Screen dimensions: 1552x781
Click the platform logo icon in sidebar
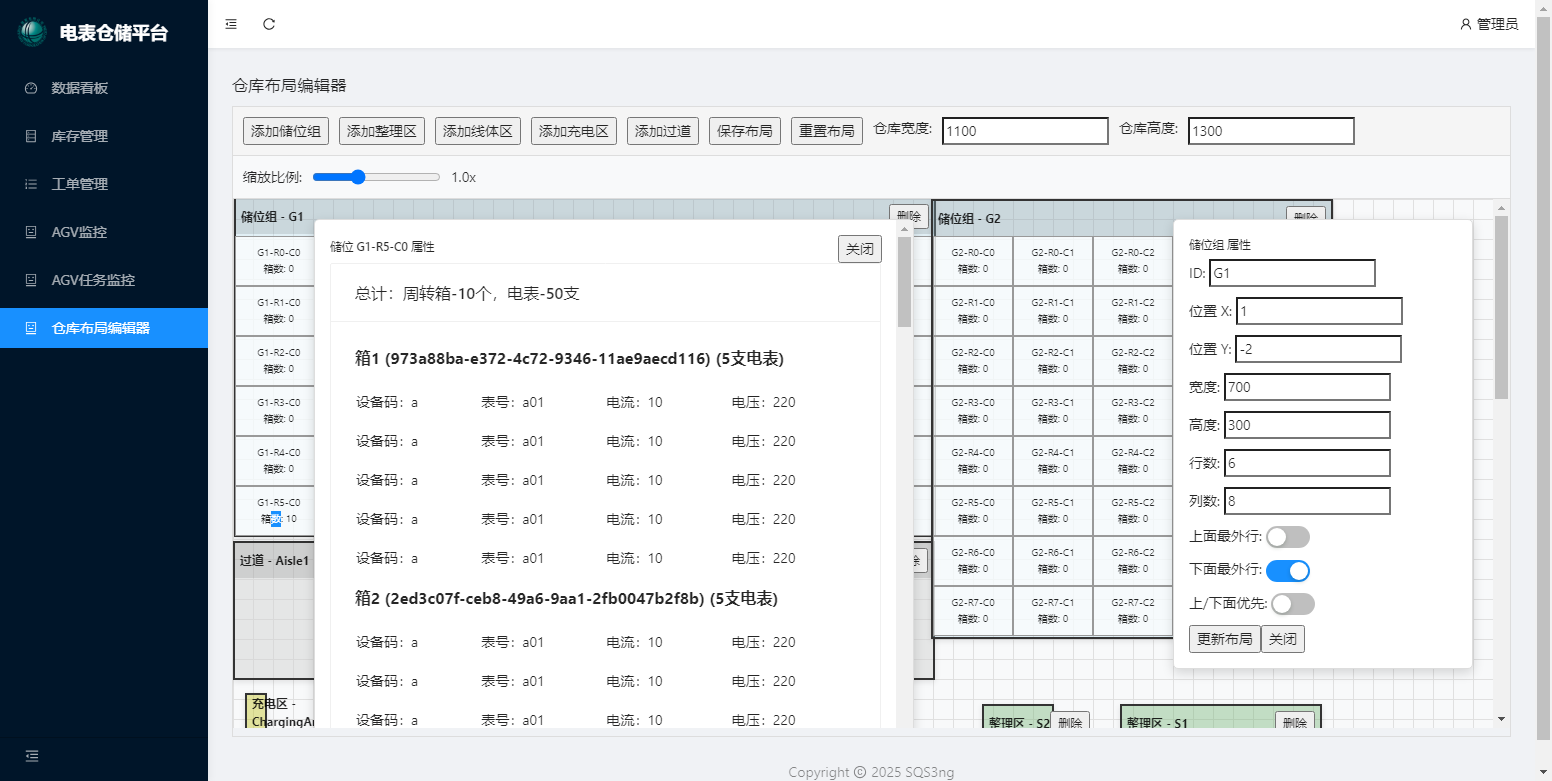click(32, 33)
